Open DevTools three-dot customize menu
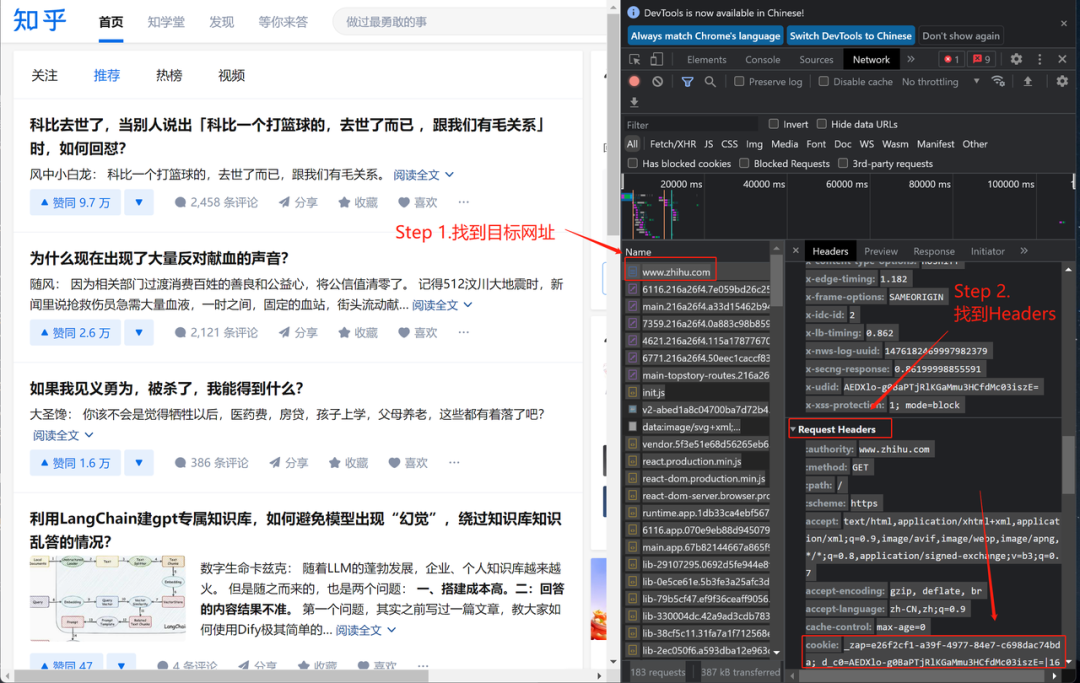 pyautogui.click(x=1040, y=59)
